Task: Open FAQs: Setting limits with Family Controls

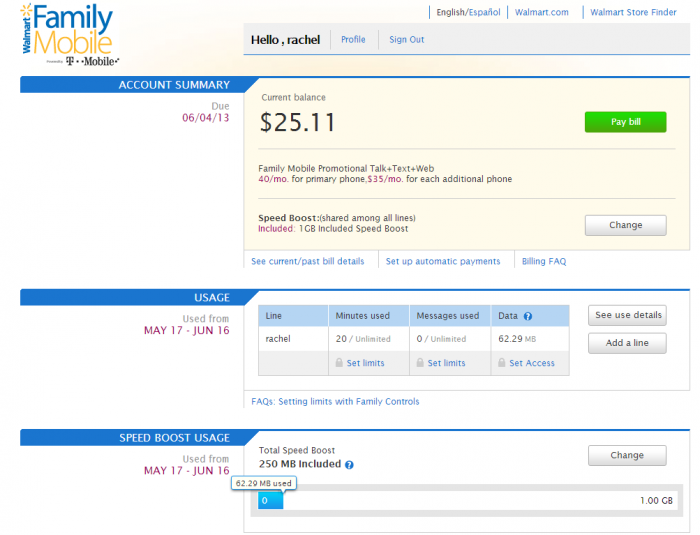Action: [x=335, y=401]
